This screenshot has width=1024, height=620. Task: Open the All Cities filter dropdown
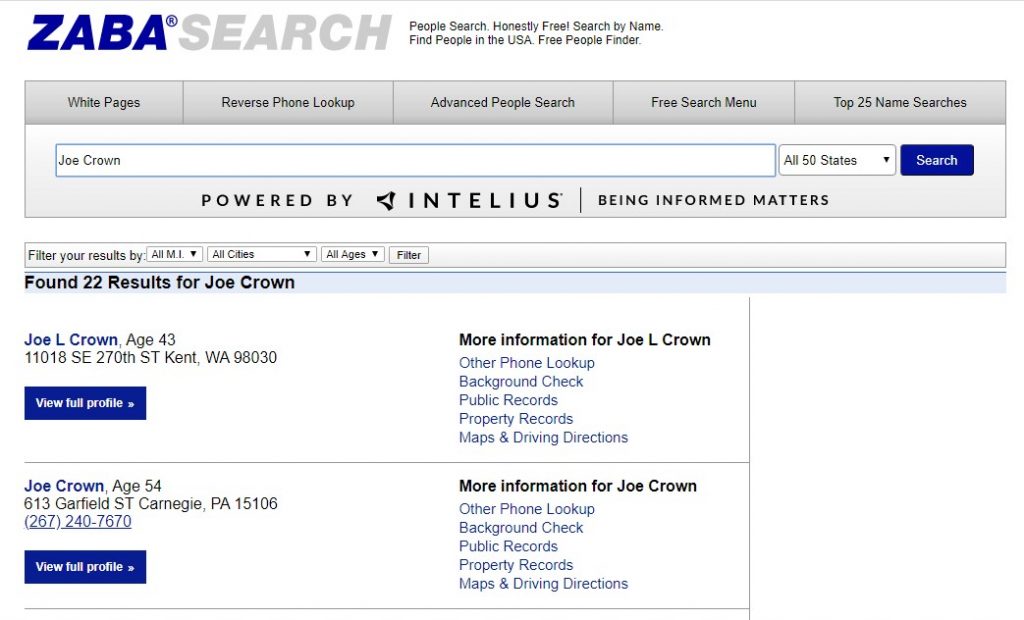point(261,254)
